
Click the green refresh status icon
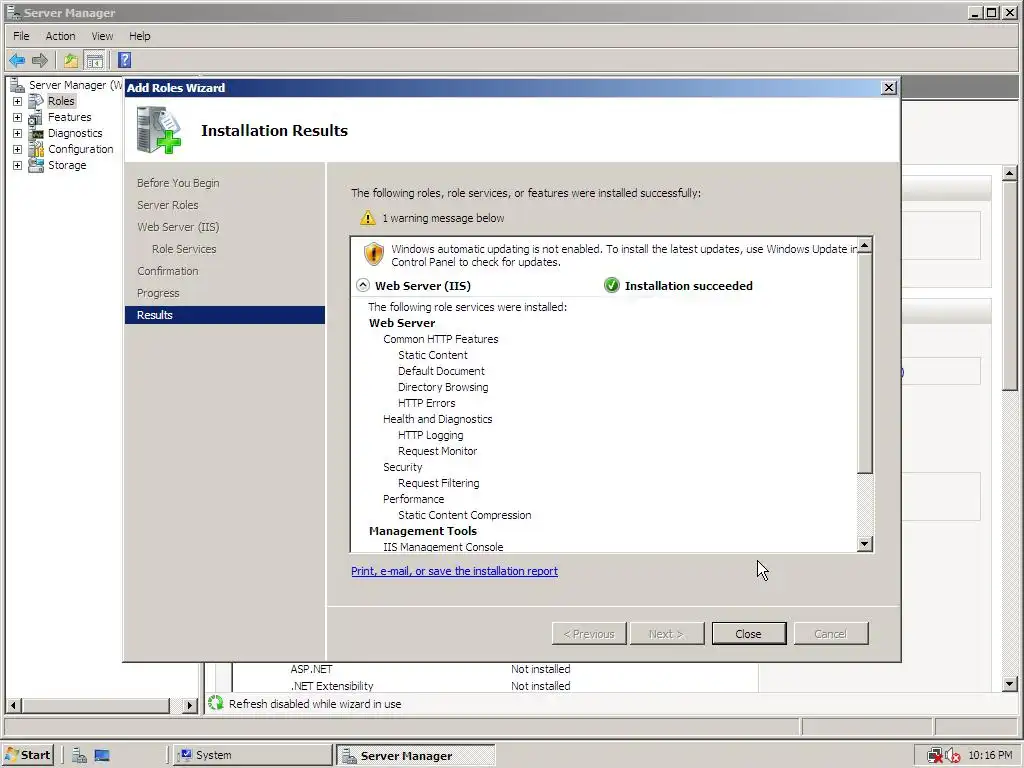pyautogui.click(x=216, y=703)
